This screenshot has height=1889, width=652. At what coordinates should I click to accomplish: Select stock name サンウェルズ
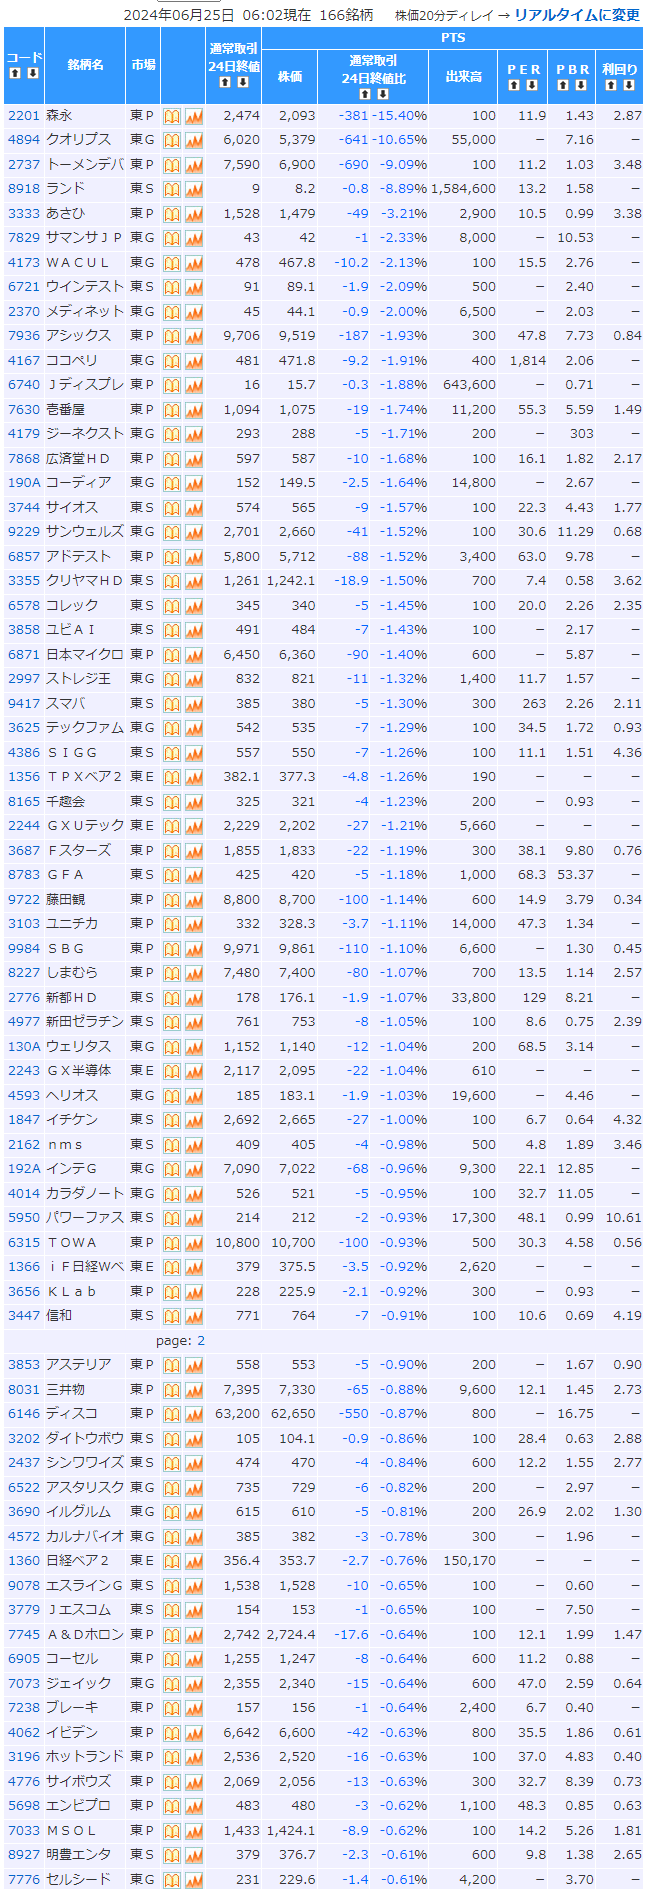pos(85,532)
